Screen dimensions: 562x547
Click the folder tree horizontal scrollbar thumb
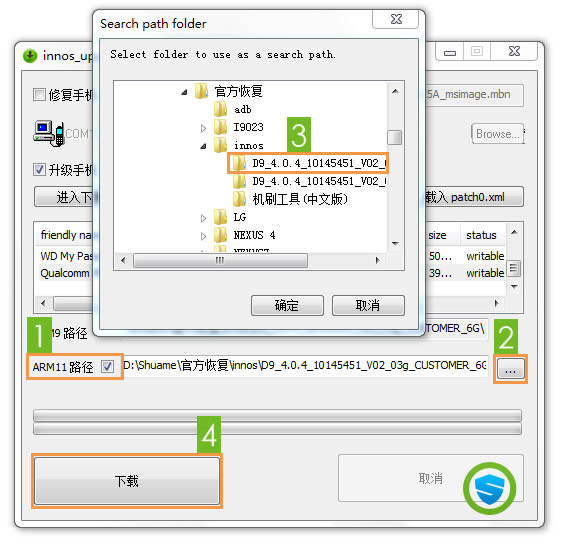(220, 260)
